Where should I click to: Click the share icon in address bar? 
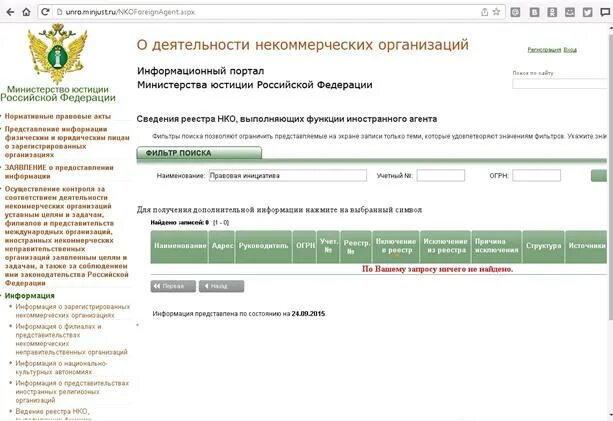(x=484, y=12)
